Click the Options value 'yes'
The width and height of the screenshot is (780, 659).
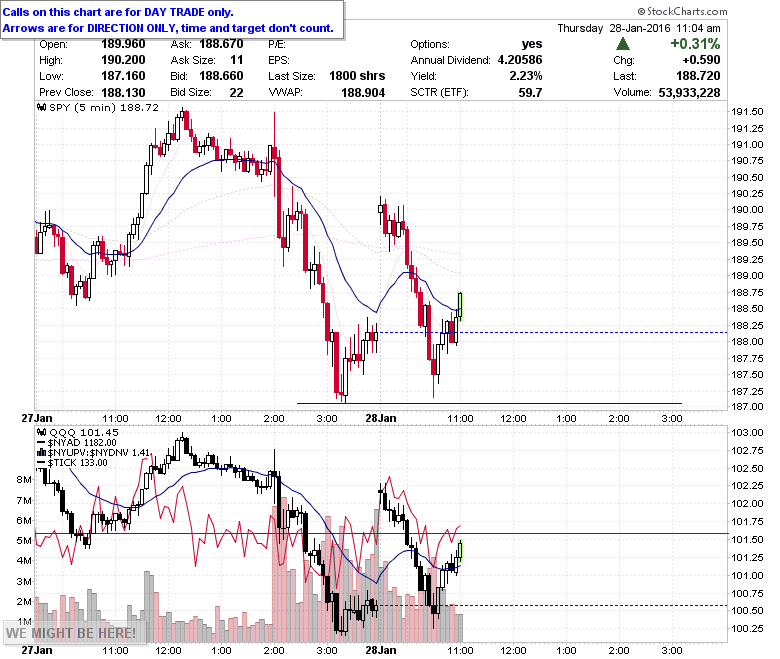(x=532, y=44)
